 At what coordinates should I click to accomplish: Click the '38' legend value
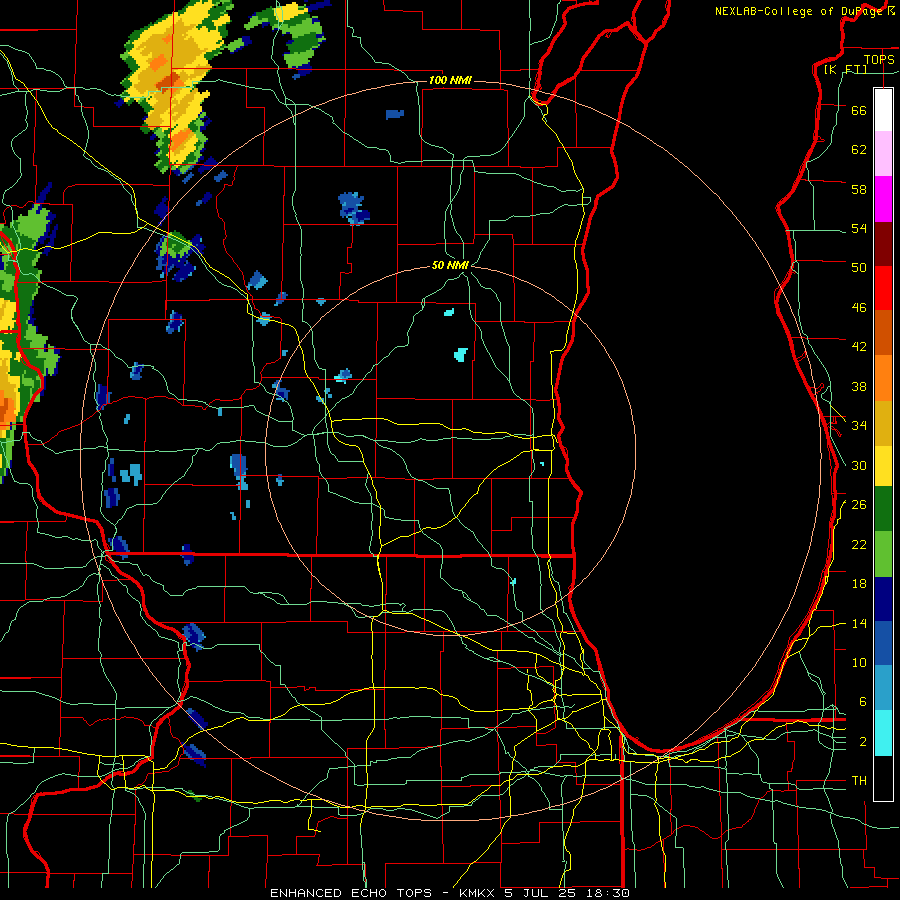pos(859,386)
